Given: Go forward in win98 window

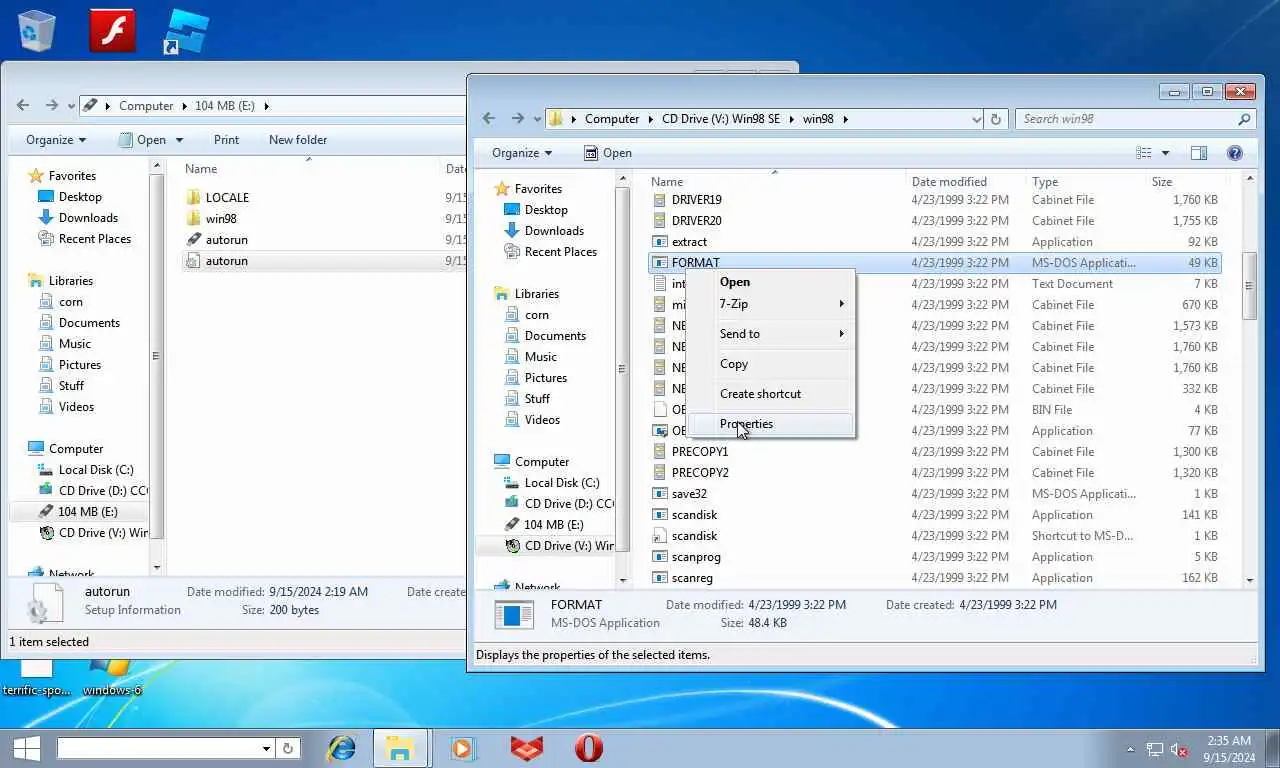Looking at the screenshot, I should click(517, 118).
